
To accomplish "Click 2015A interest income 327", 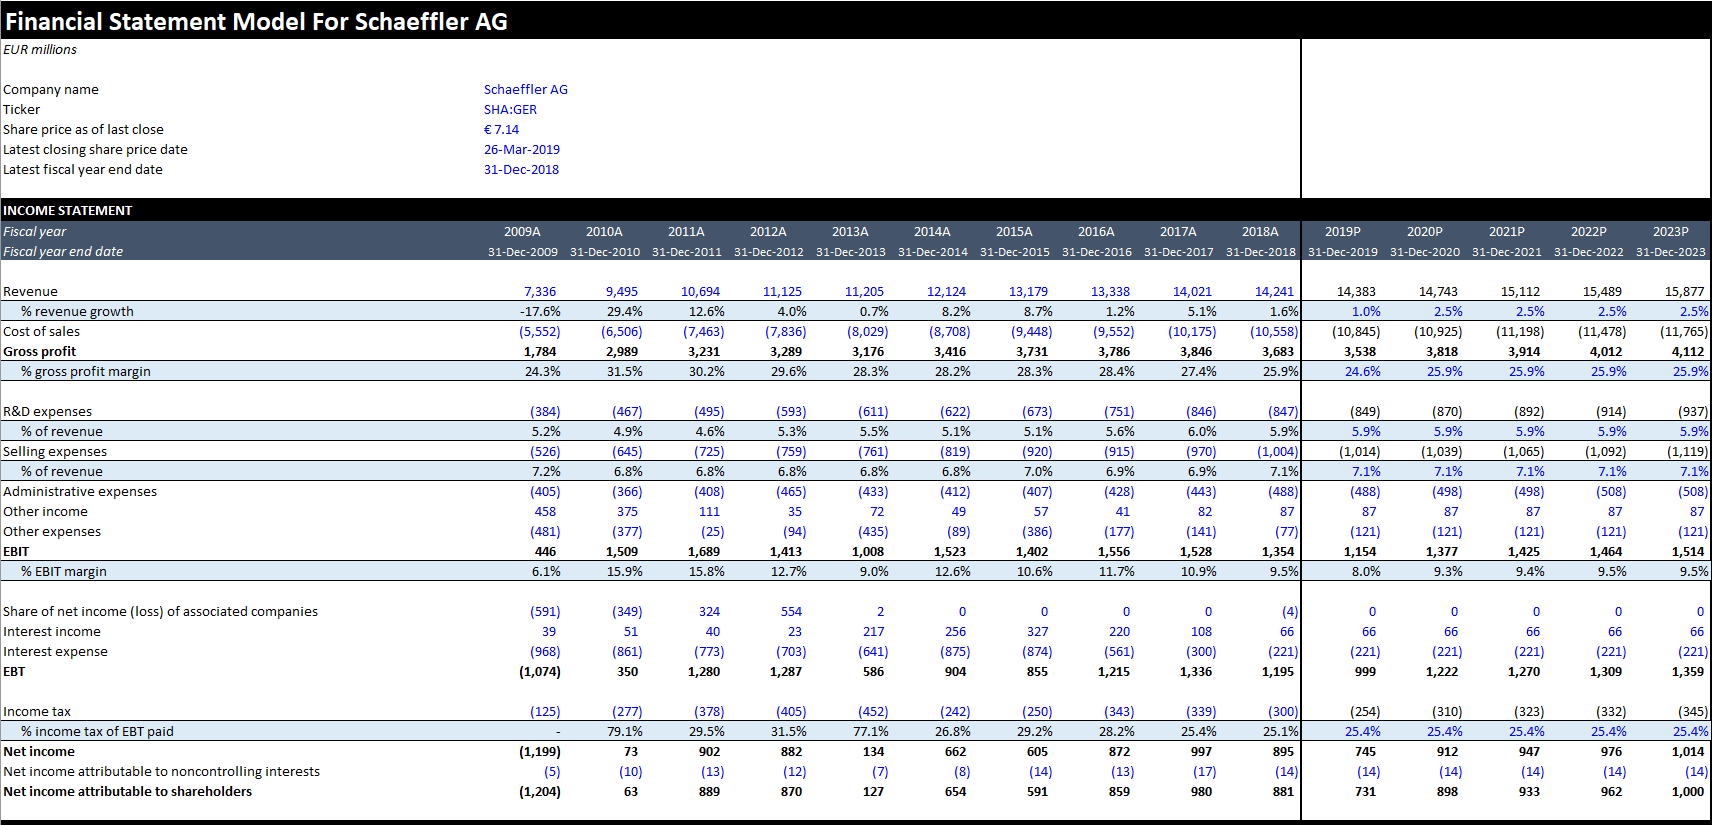I will click(x=1038, y=632).
